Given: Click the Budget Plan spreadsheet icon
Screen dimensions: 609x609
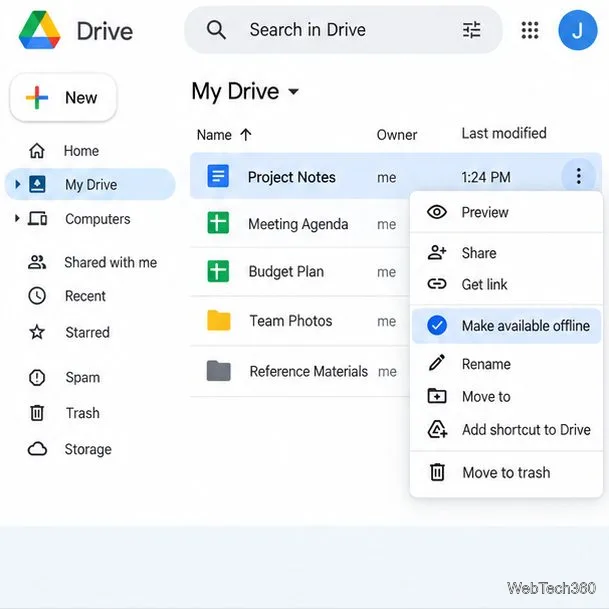Looking at the screenshot, I should click(x=218, y=271).
